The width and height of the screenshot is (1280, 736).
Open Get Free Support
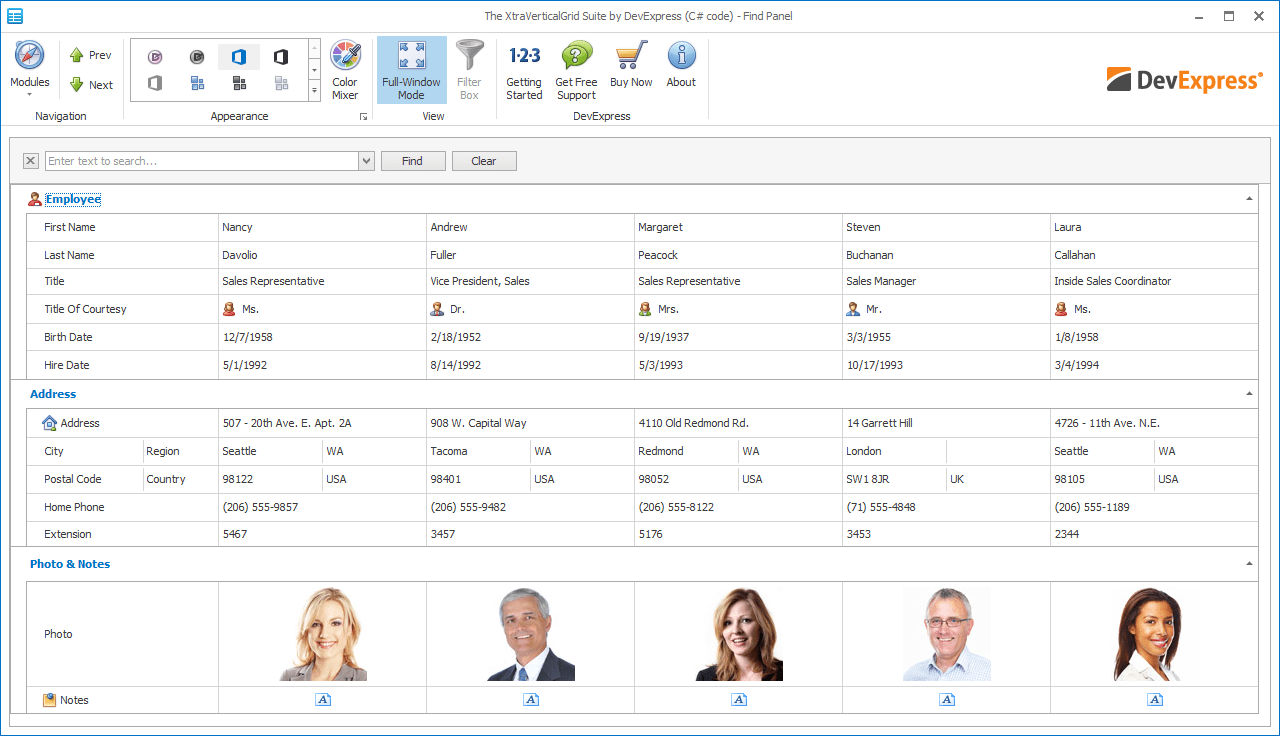(576, 70)
